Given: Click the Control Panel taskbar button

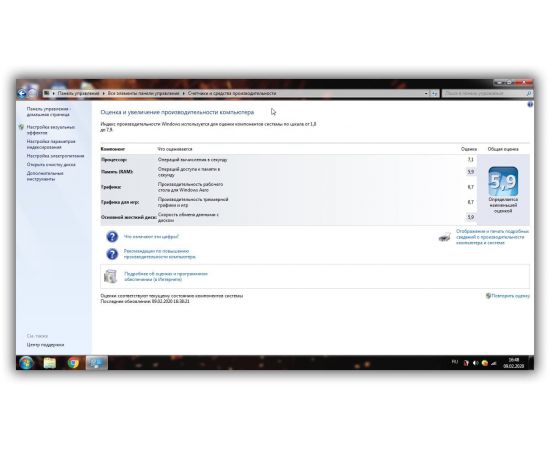Looking at the screenshot, I should (97, 363).
